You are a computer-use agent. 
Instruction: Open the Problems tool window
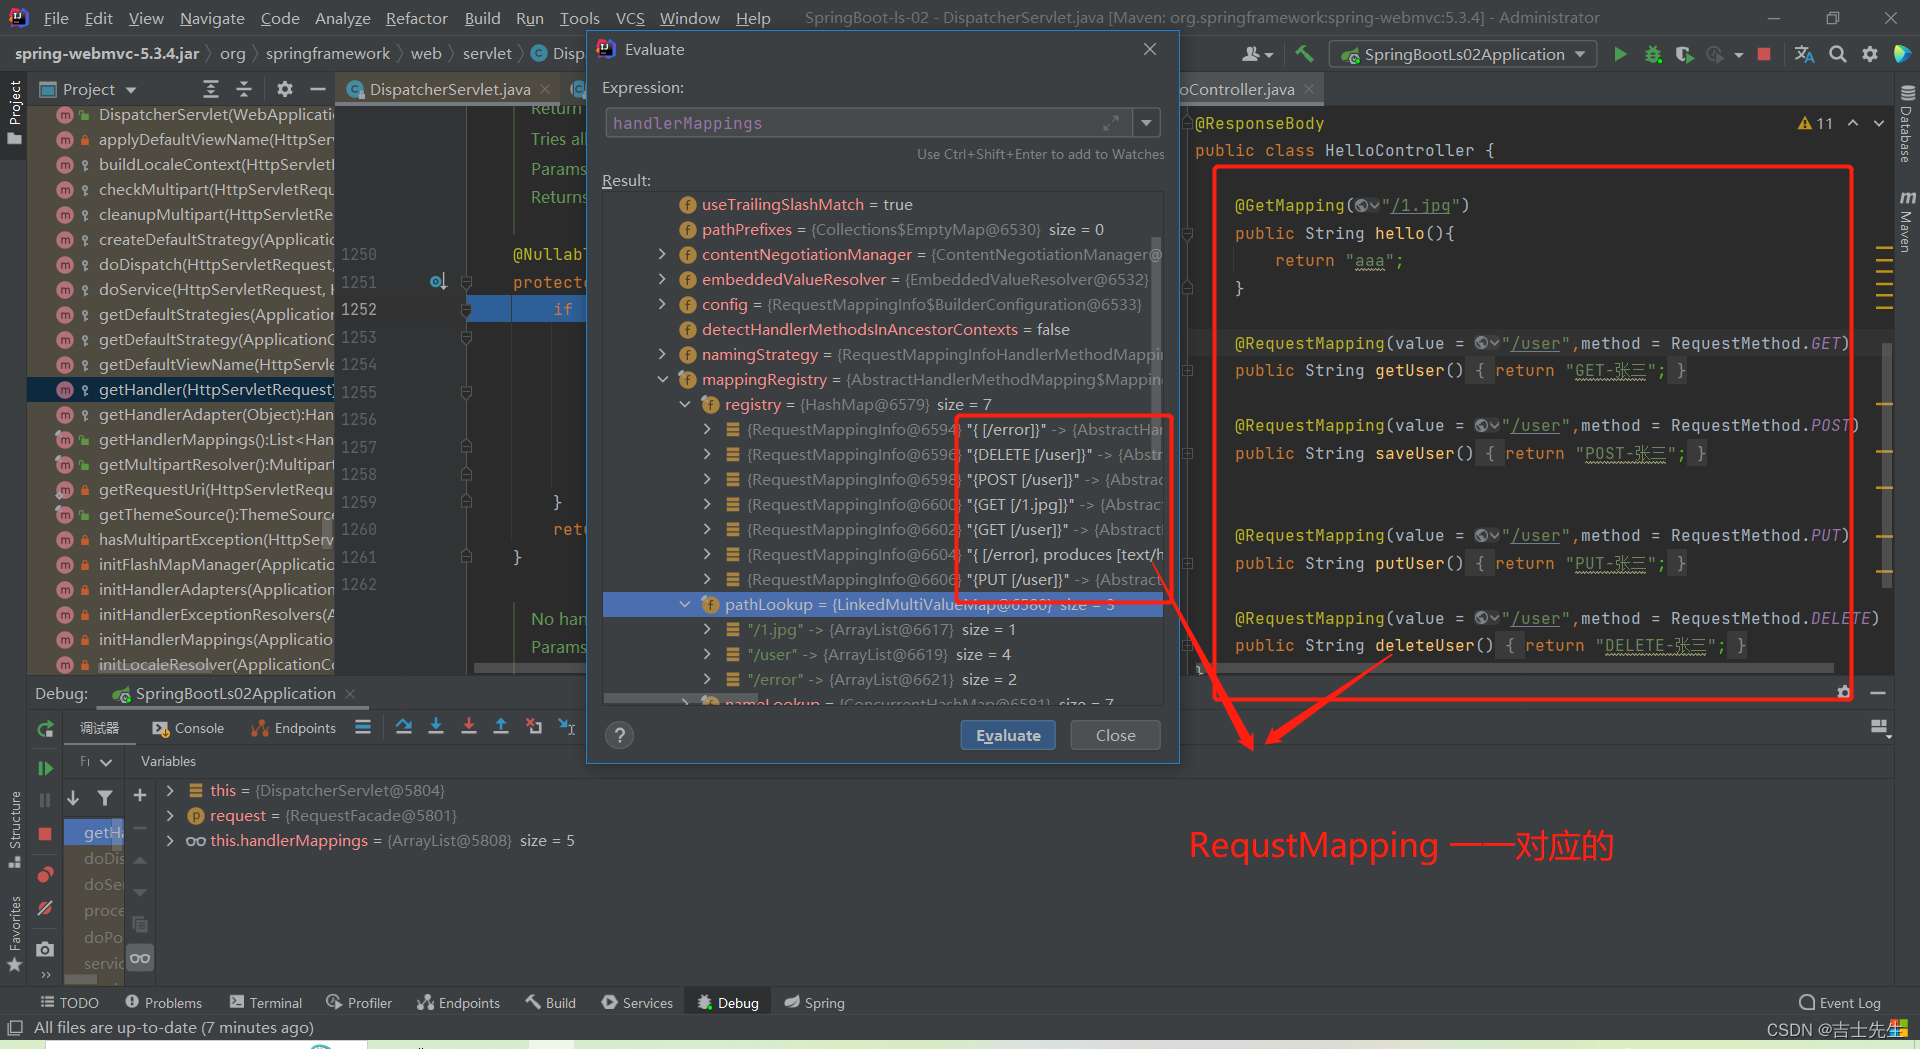163,1003
